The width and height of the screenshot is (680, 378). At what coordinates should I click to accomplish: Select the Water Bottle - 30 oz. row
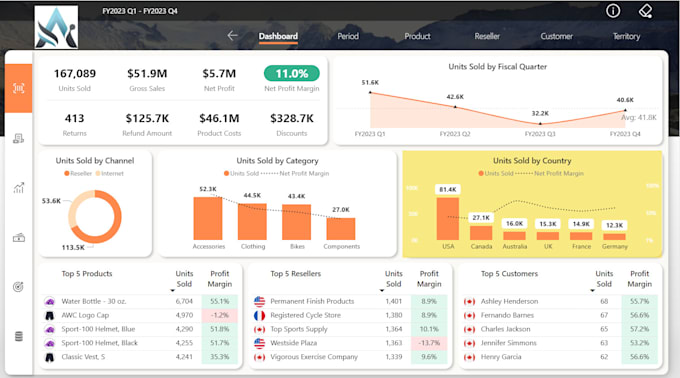(140, 301)
